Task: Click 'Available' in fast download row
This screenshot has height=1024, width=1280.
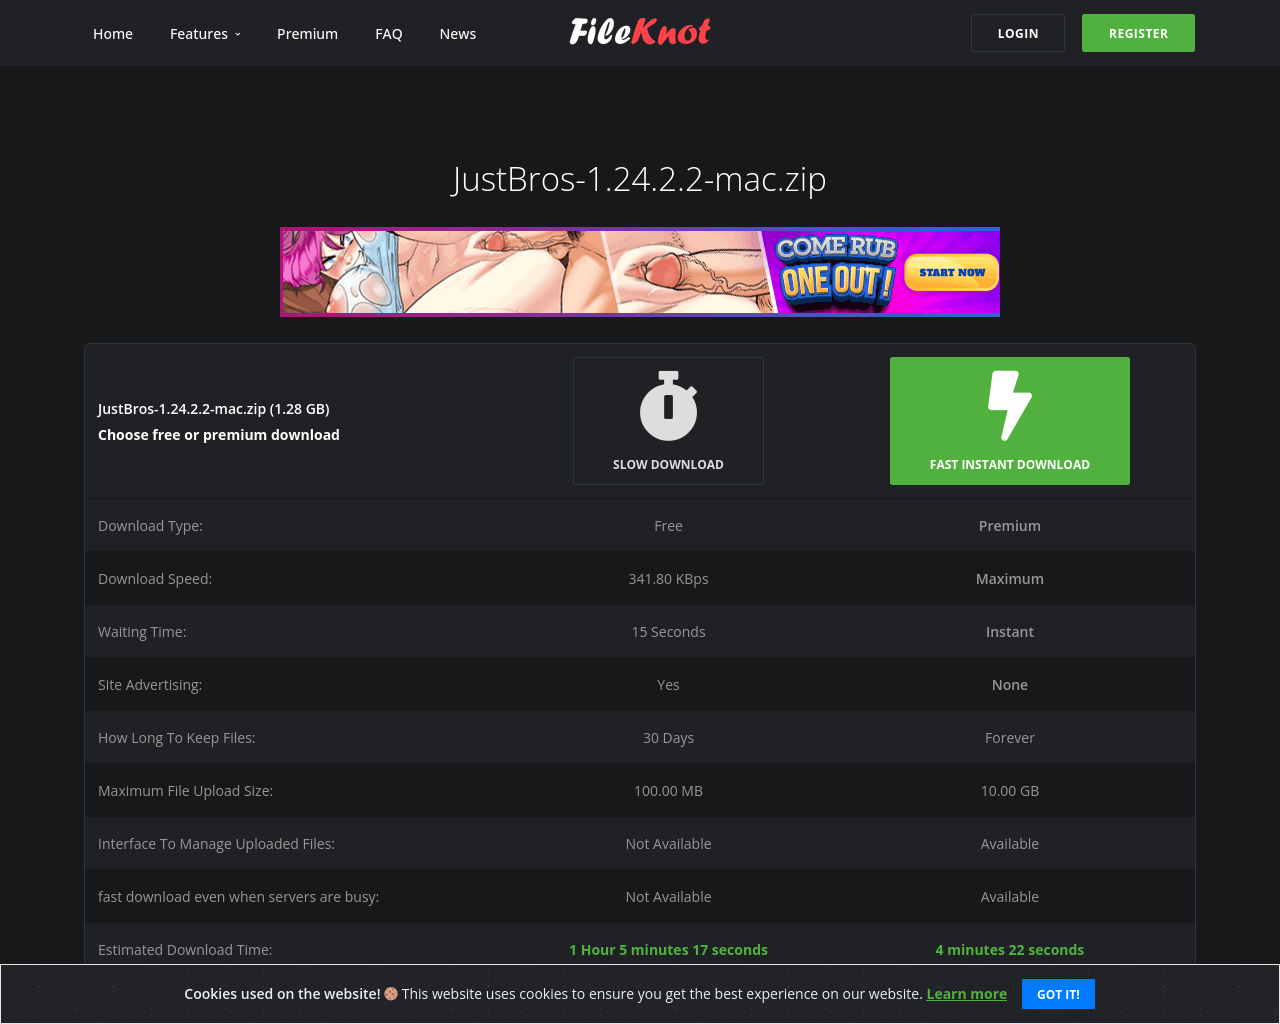Action: [x=1010, y=897]
